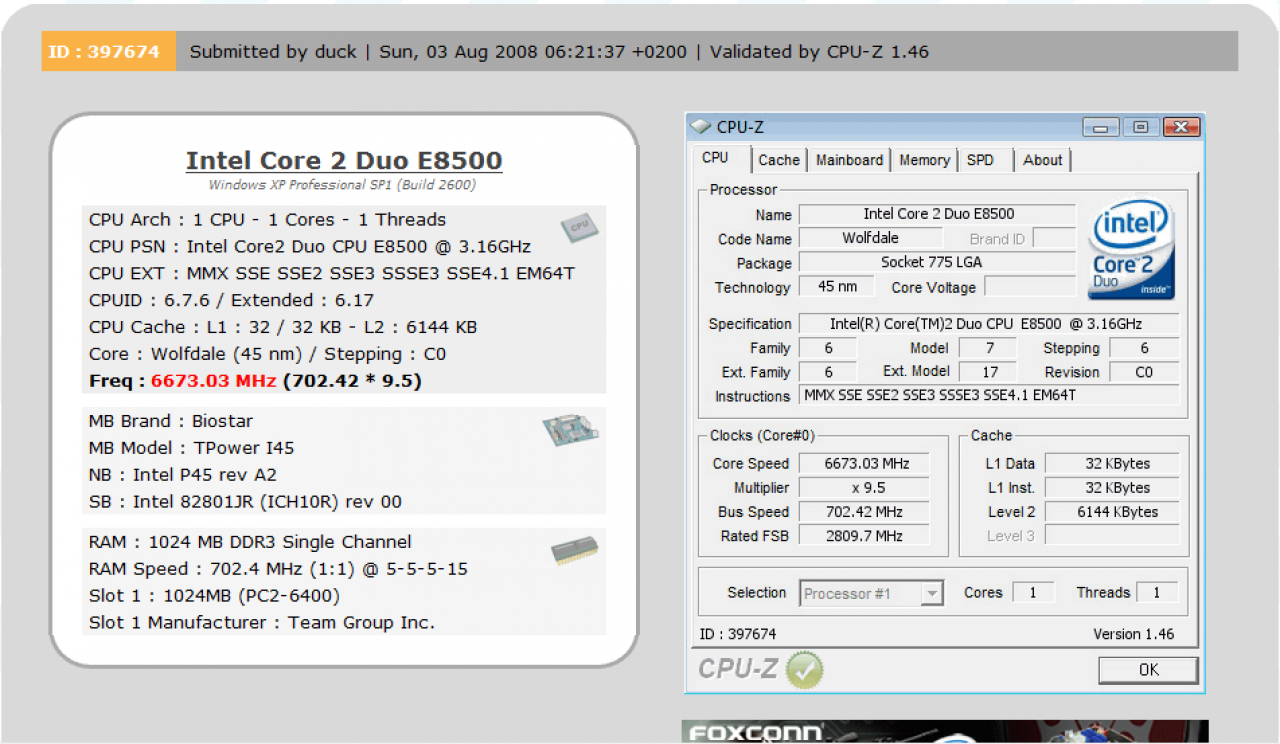
Task: Click the Specification text field
Action: (x=989, y=324)
